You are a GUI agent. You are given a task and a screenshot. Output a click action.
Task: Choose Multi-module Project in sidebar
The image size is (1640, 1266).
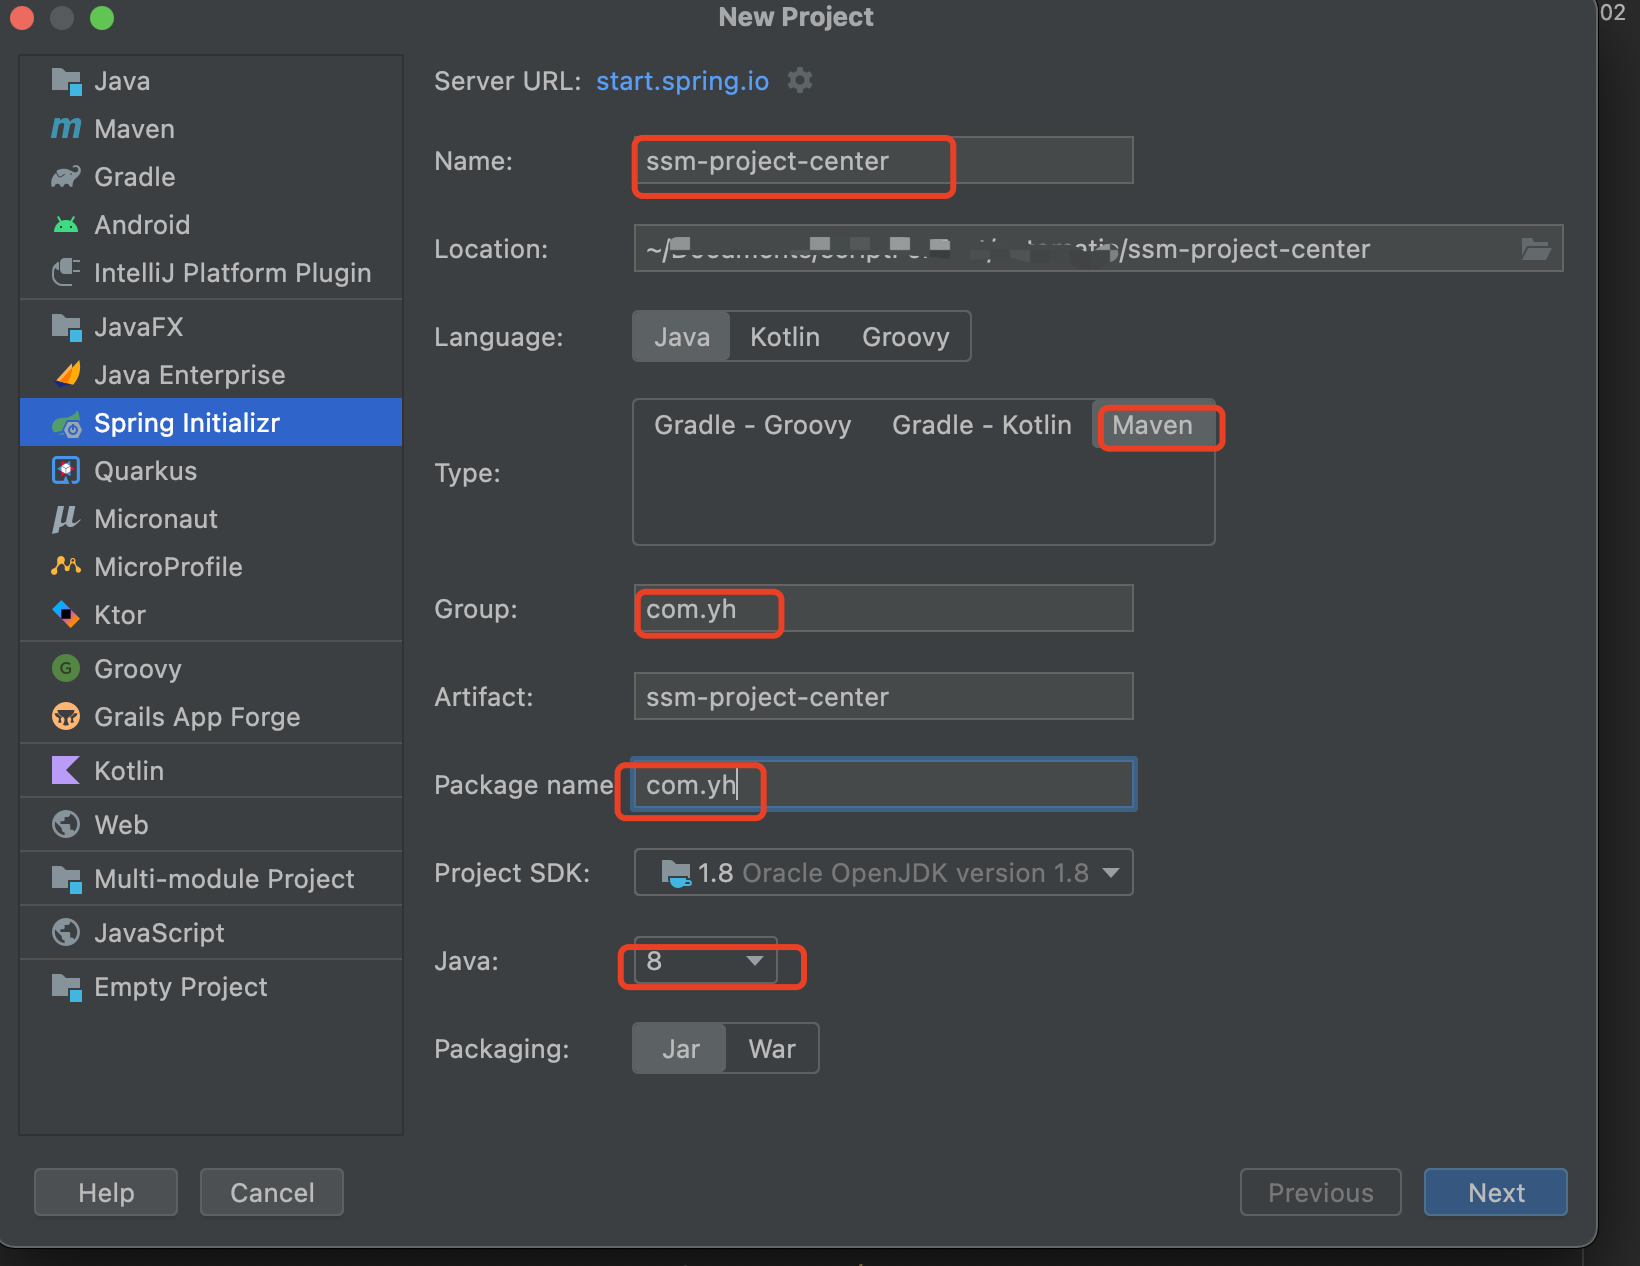[224, 879]
